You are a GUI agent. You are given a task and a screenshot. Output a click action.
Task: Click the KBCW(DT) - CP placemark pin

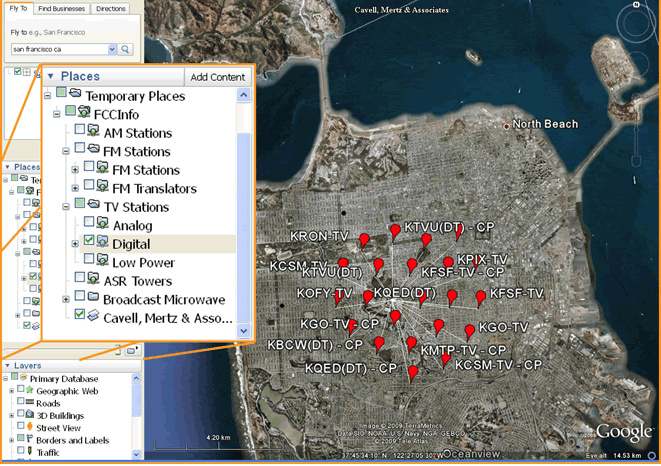(x=379, y=344)
